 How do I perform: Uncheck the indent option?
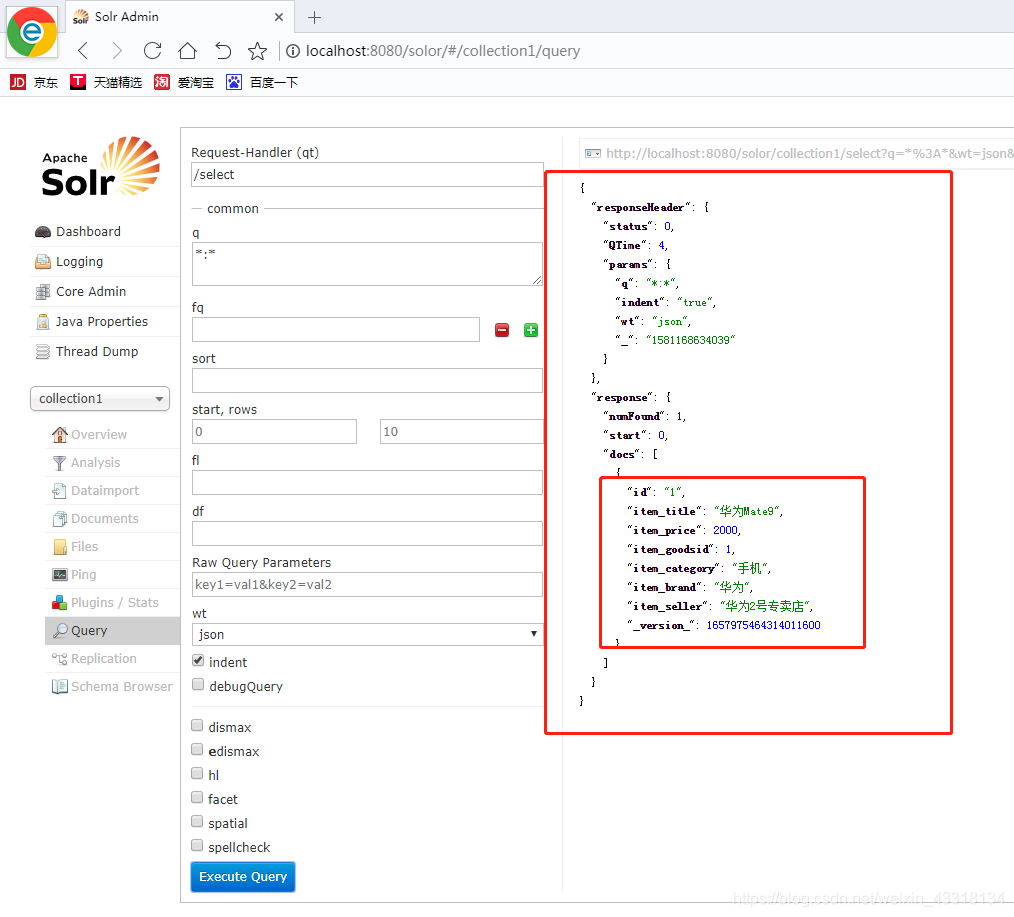pos(197,659)
